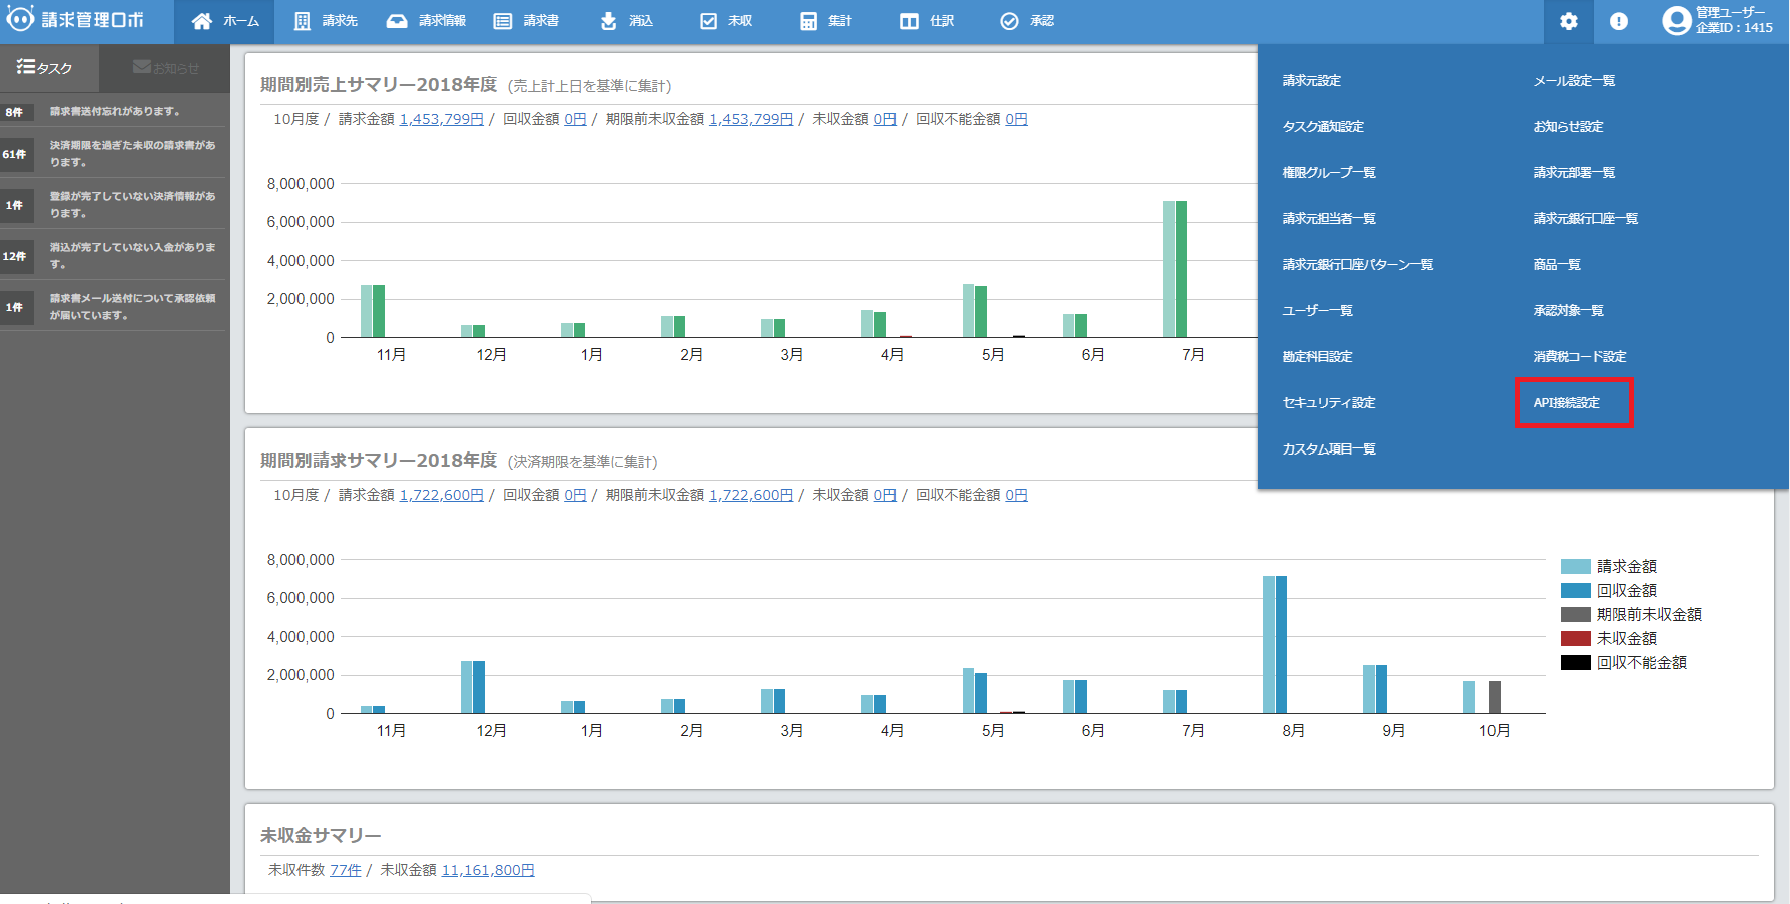This screenshot has height=904, width=1790.
Task: Click 回収不能金額 black legend swatch
Action: coord(1576,663)
